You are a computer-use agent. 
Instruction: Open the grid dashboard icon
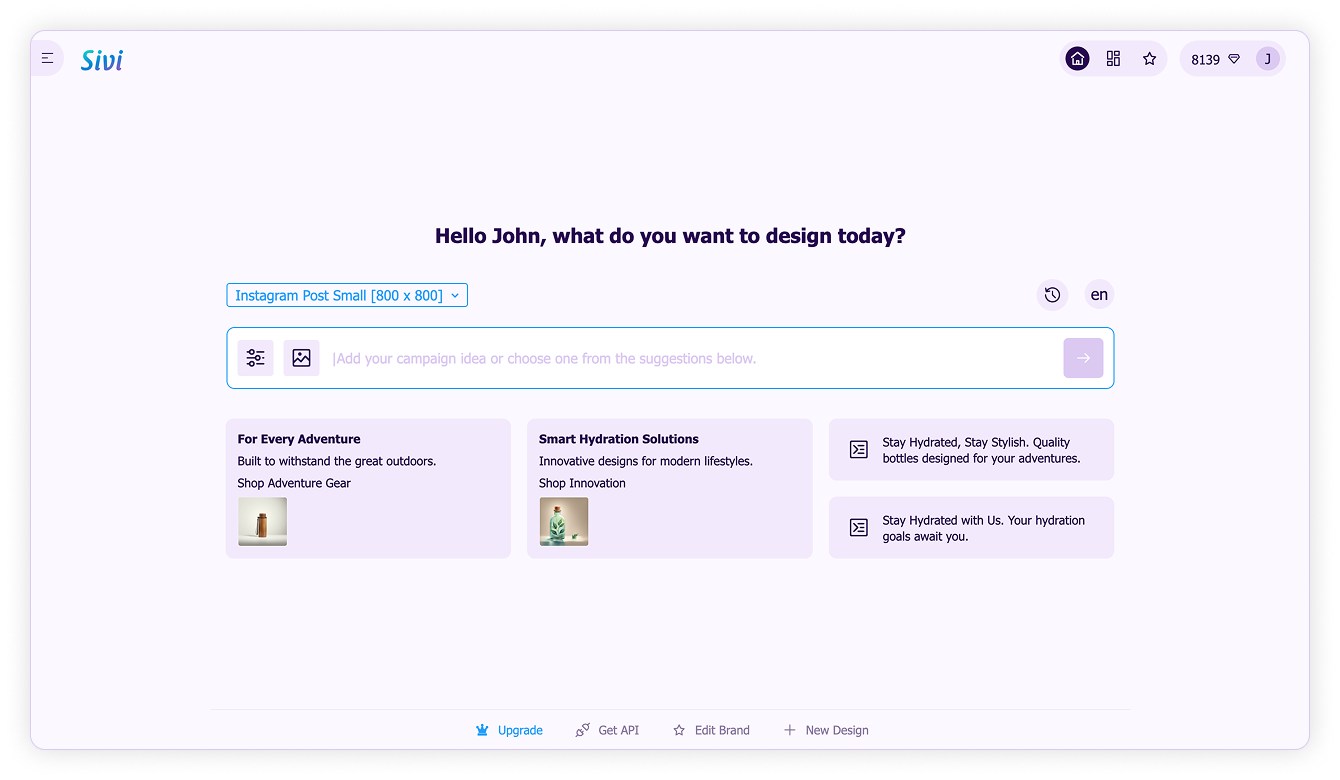[1113, 59]
